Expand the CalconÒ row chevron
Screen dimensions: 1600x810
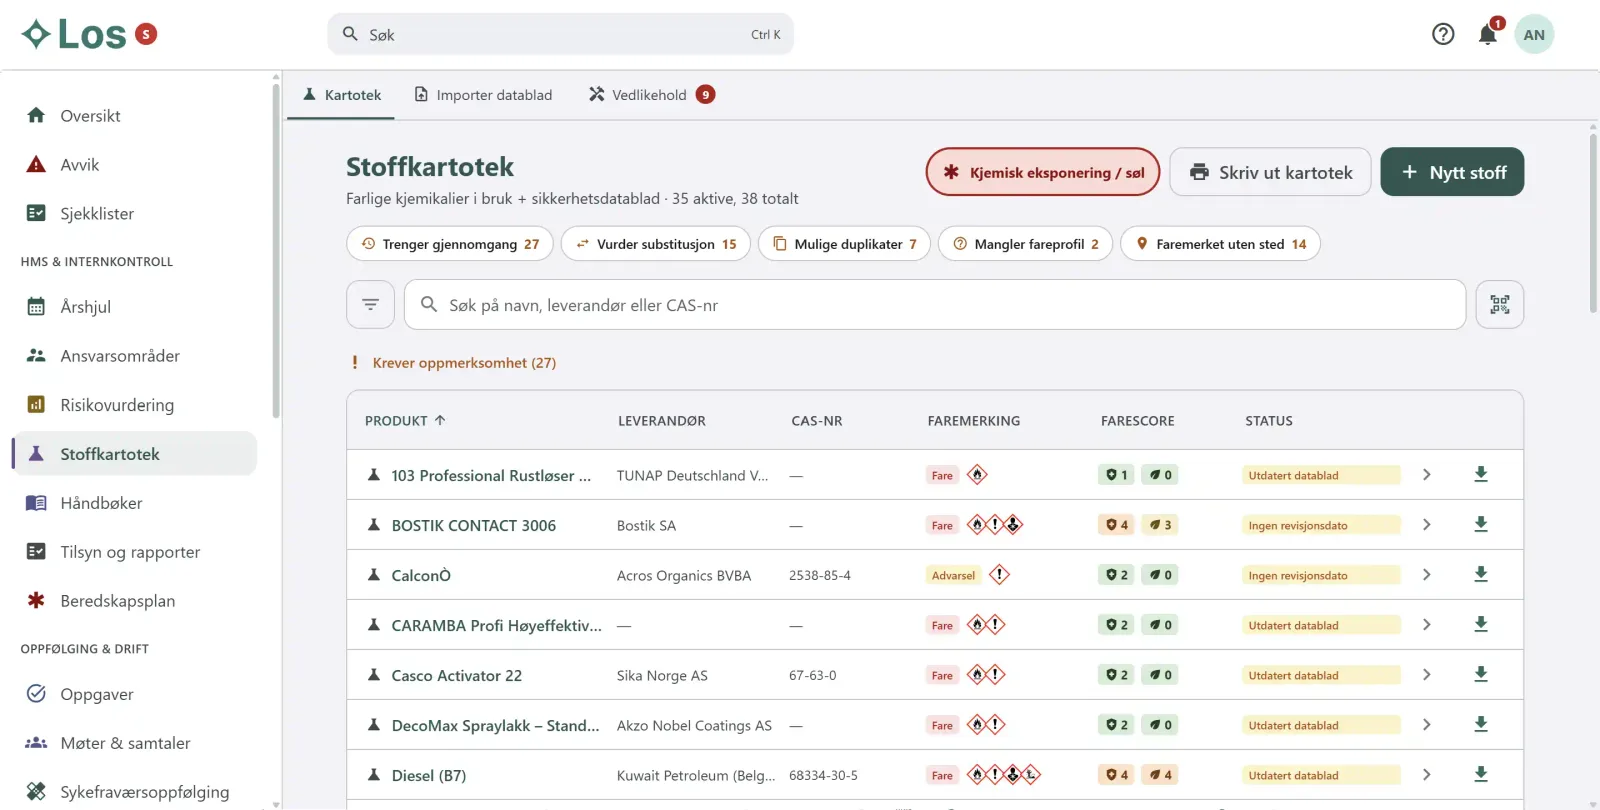click(1427, 574)
